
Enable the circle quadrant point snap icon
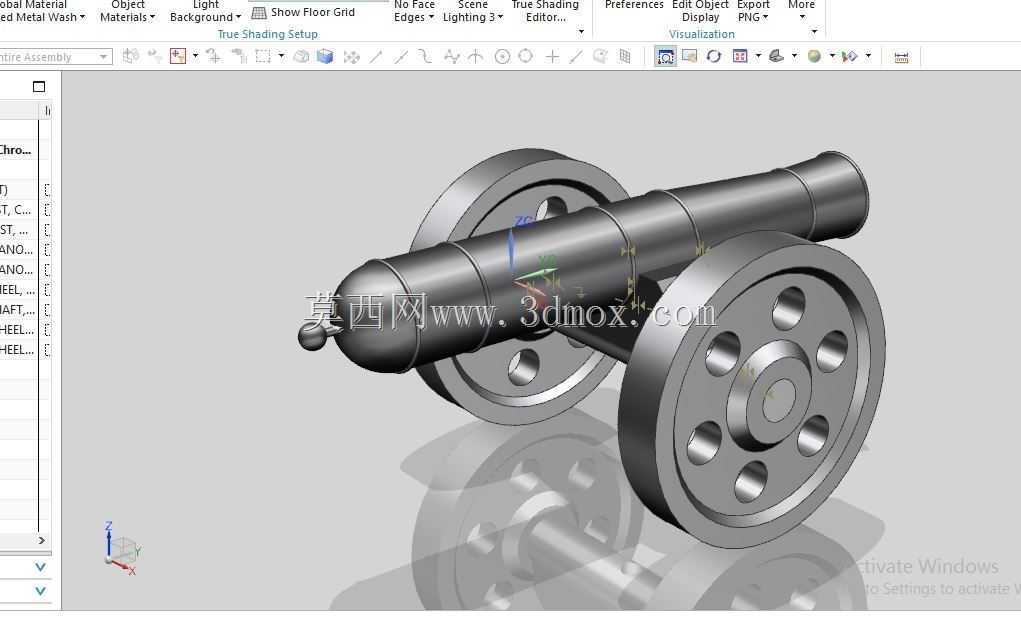[x=525, y=57]
